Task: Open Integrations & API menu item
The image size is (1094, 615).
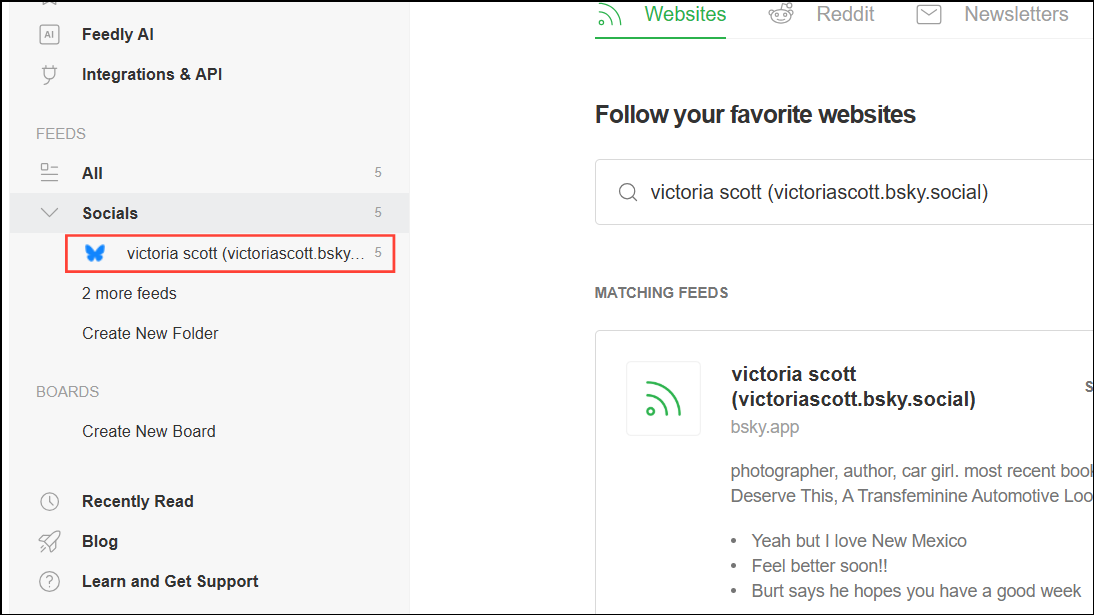Action: (x=151, y=74)
